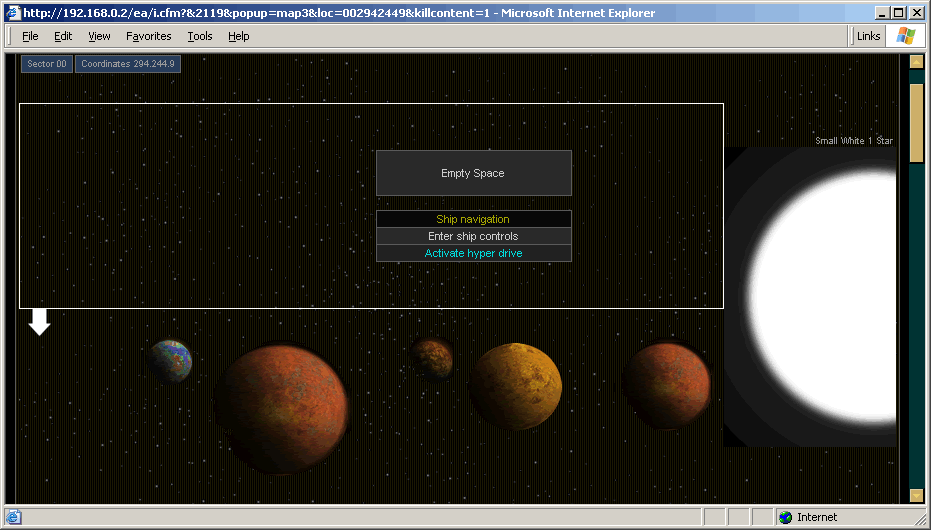
Task: Select the red planet nearest the star
Action: click(667, 385)
